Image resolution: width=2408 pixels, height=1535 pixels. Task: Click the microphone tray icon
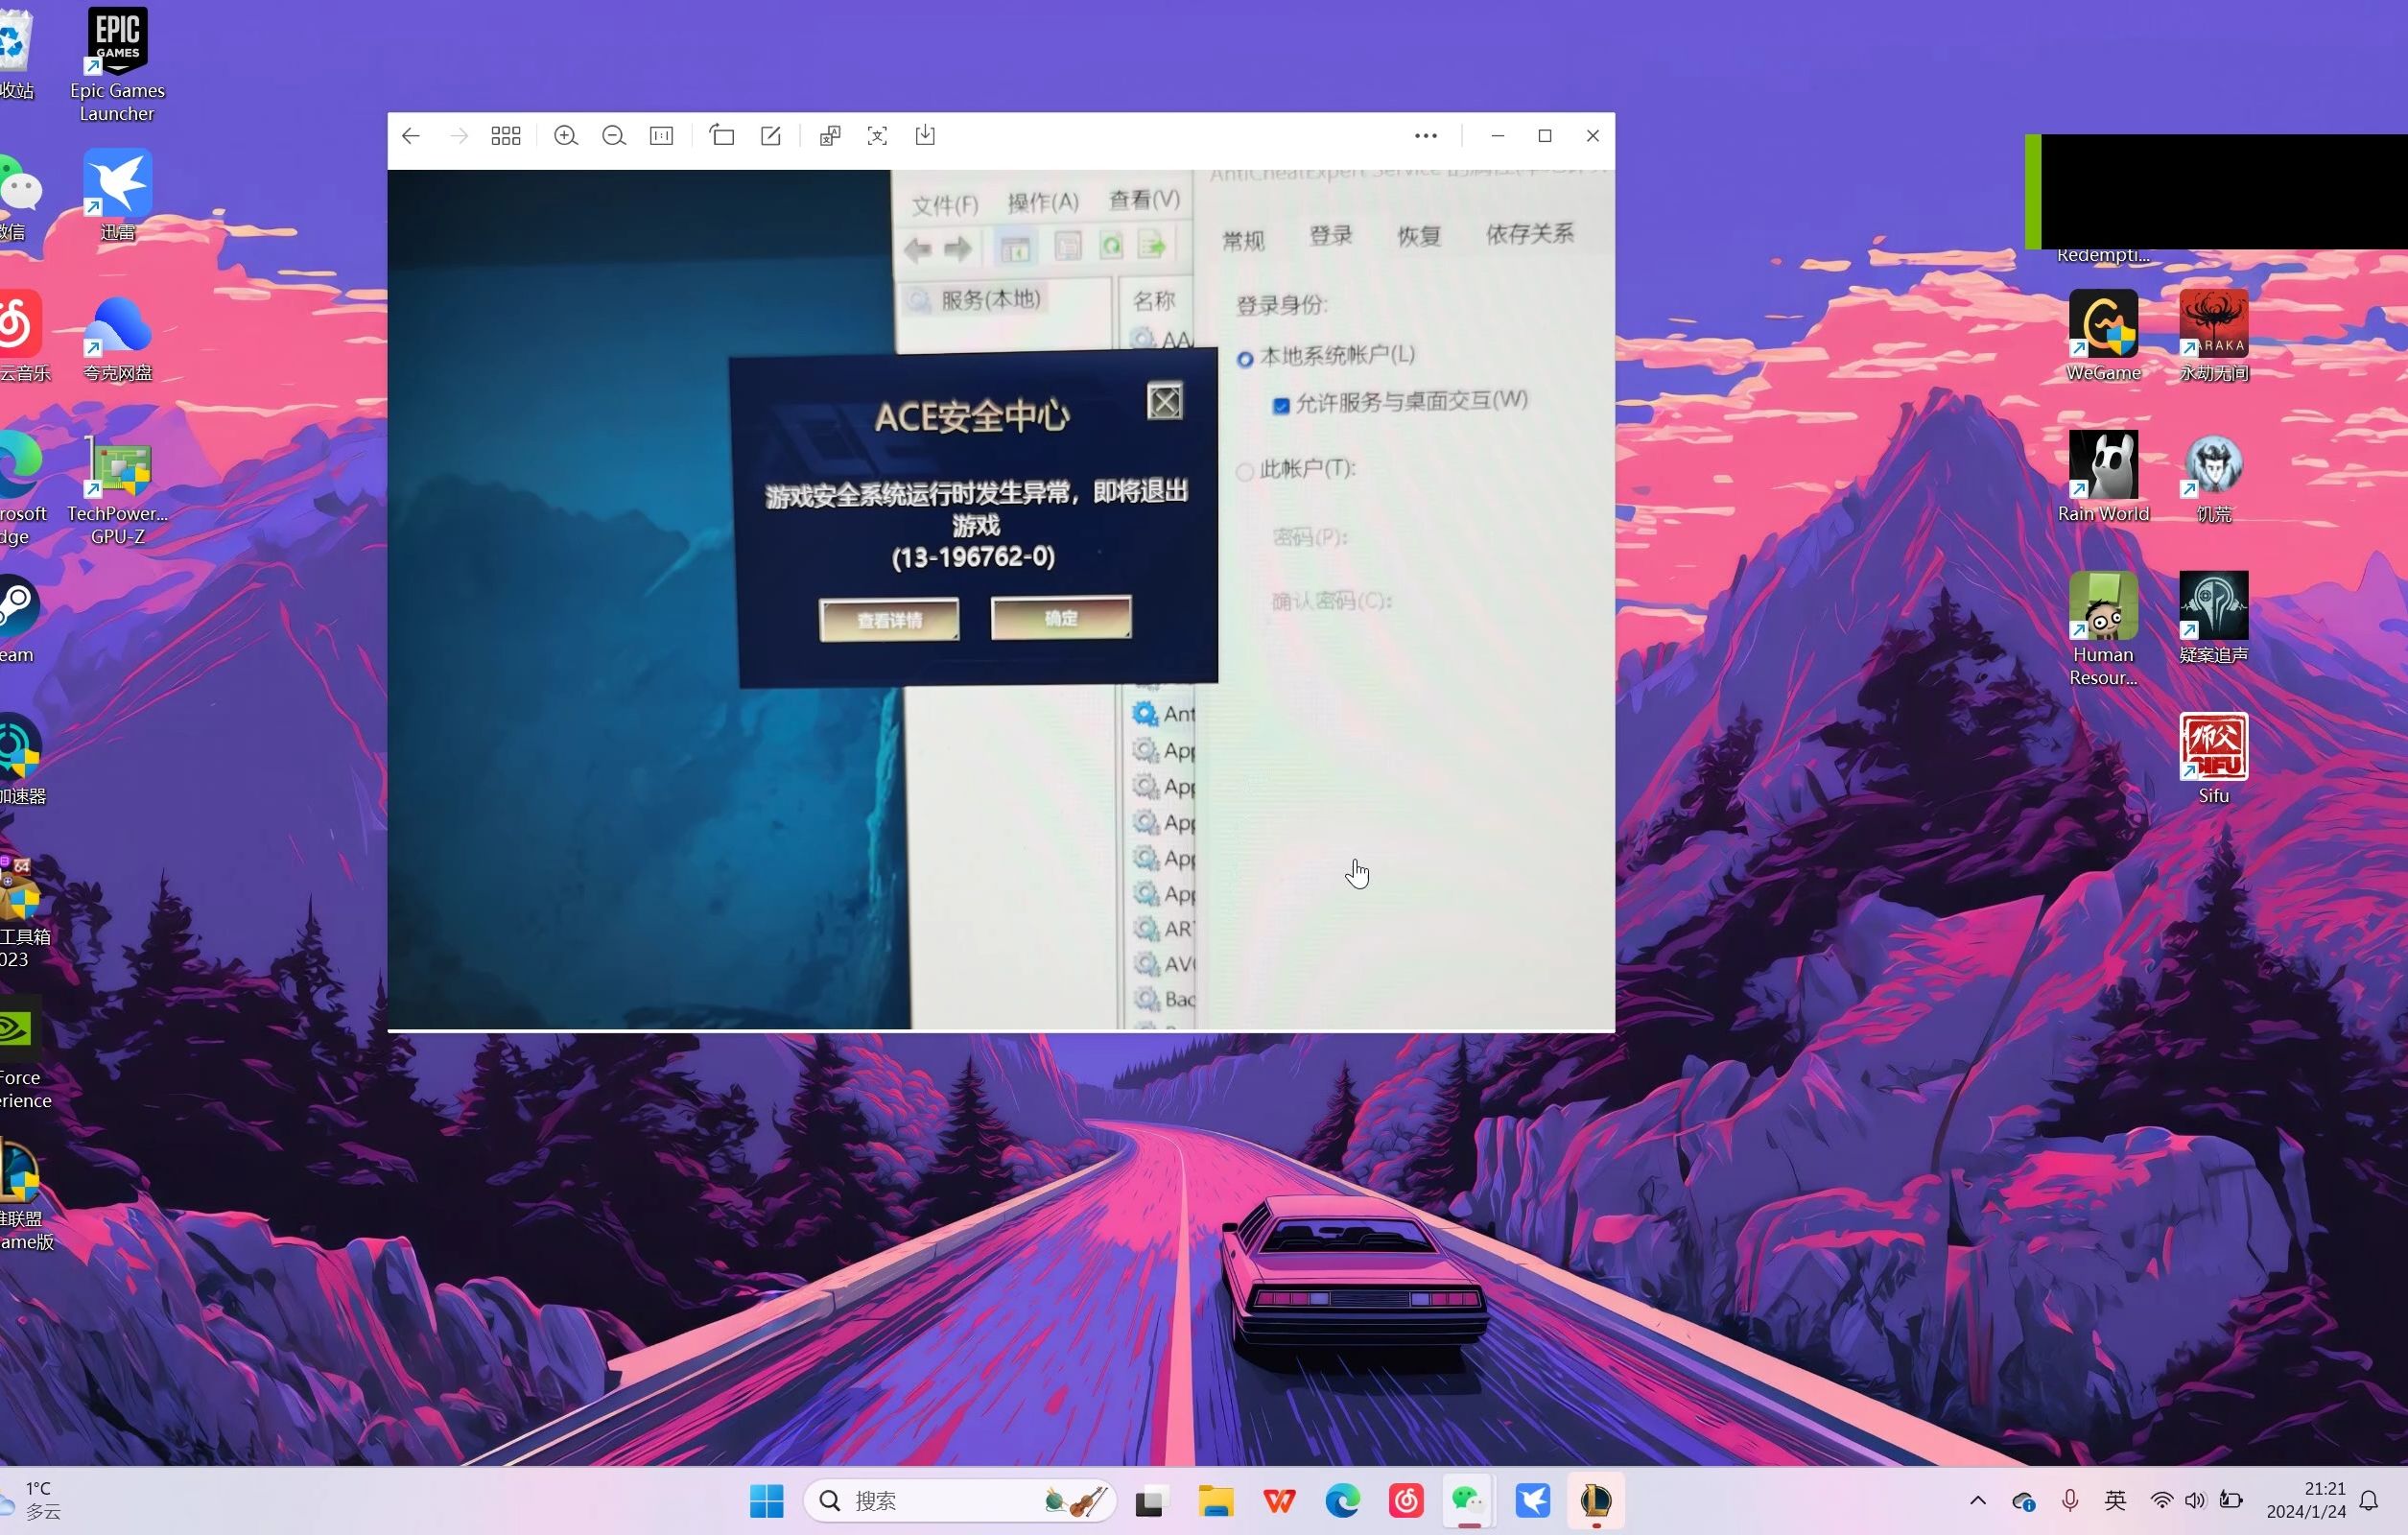coord(2071,1501)
